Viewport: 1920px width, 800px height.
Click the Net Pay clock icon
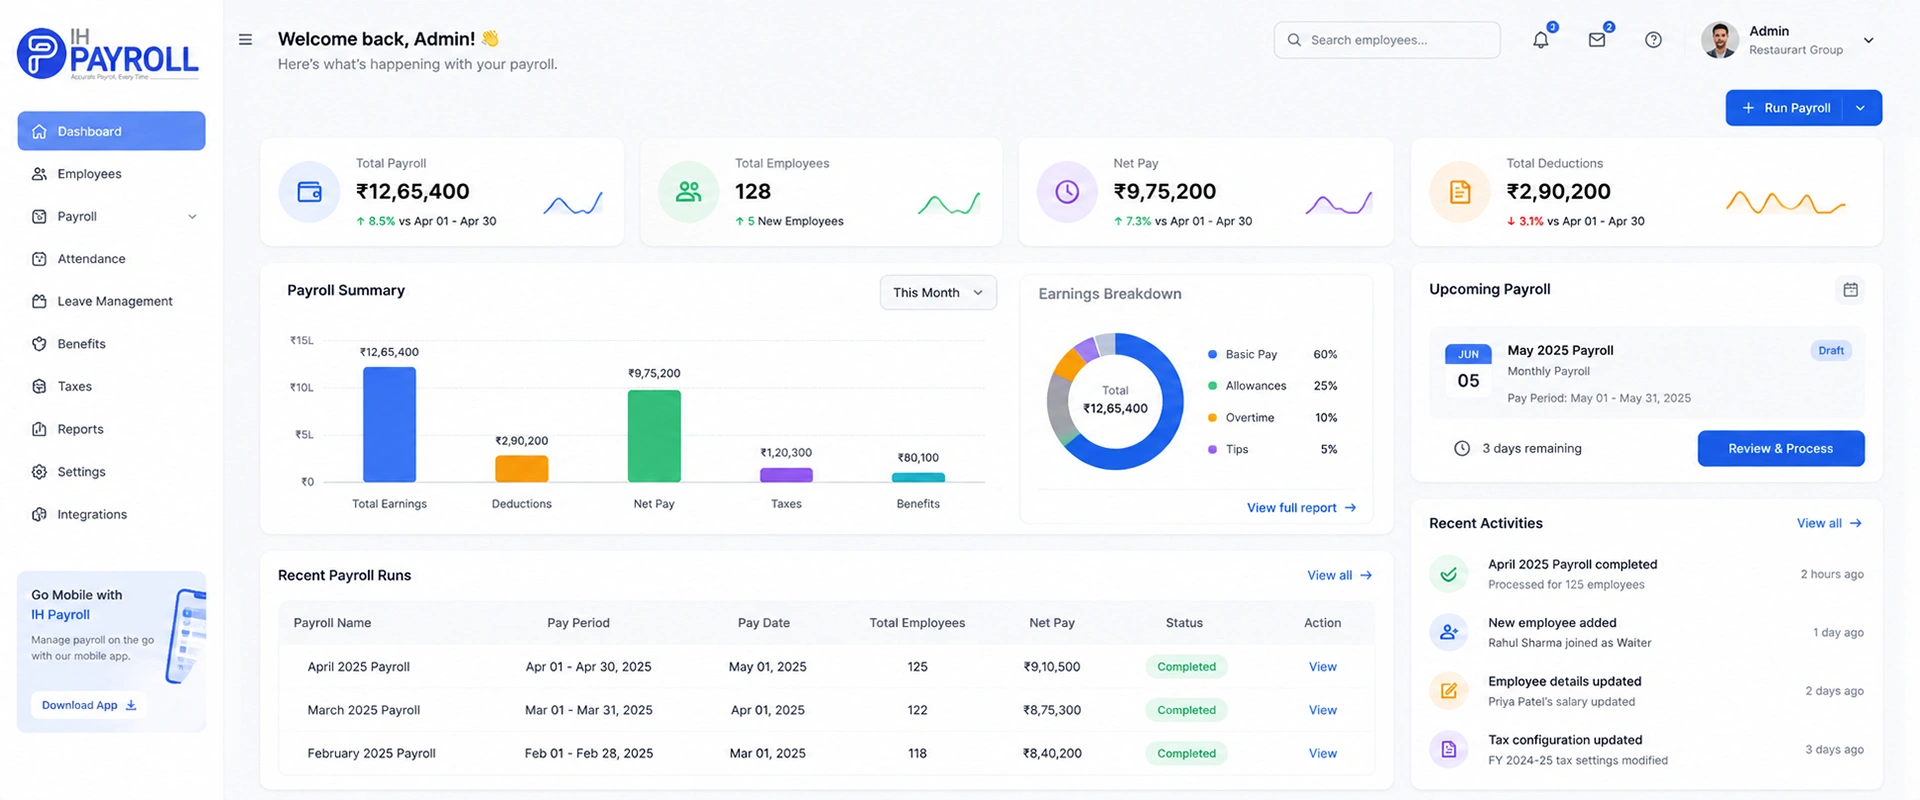[1067, 191]
